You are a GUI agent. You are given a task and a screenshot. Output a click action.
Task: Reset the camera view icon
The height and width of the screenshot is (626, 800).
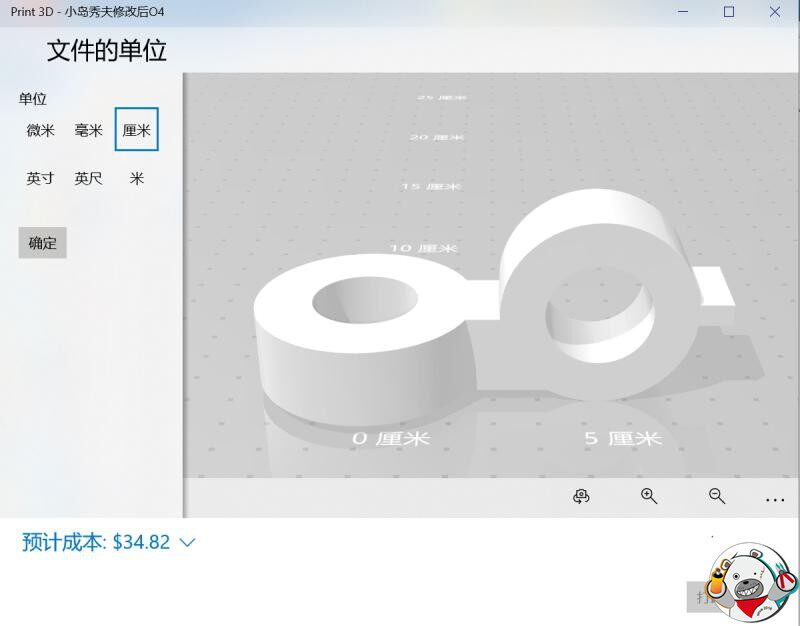pyautogui.click(x=581, y=496)
